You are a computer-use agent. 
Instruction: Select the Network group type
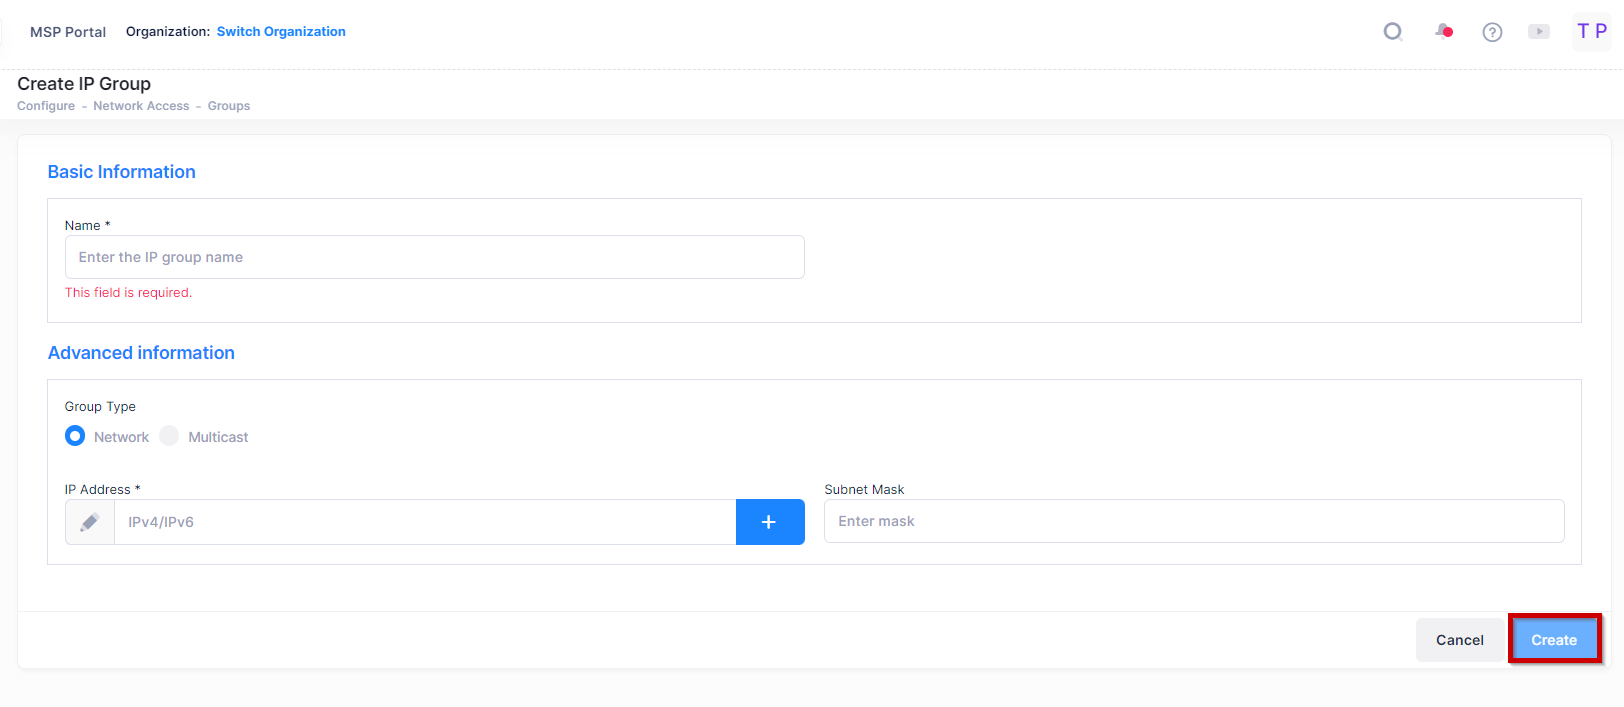click(x=75, y=436)
